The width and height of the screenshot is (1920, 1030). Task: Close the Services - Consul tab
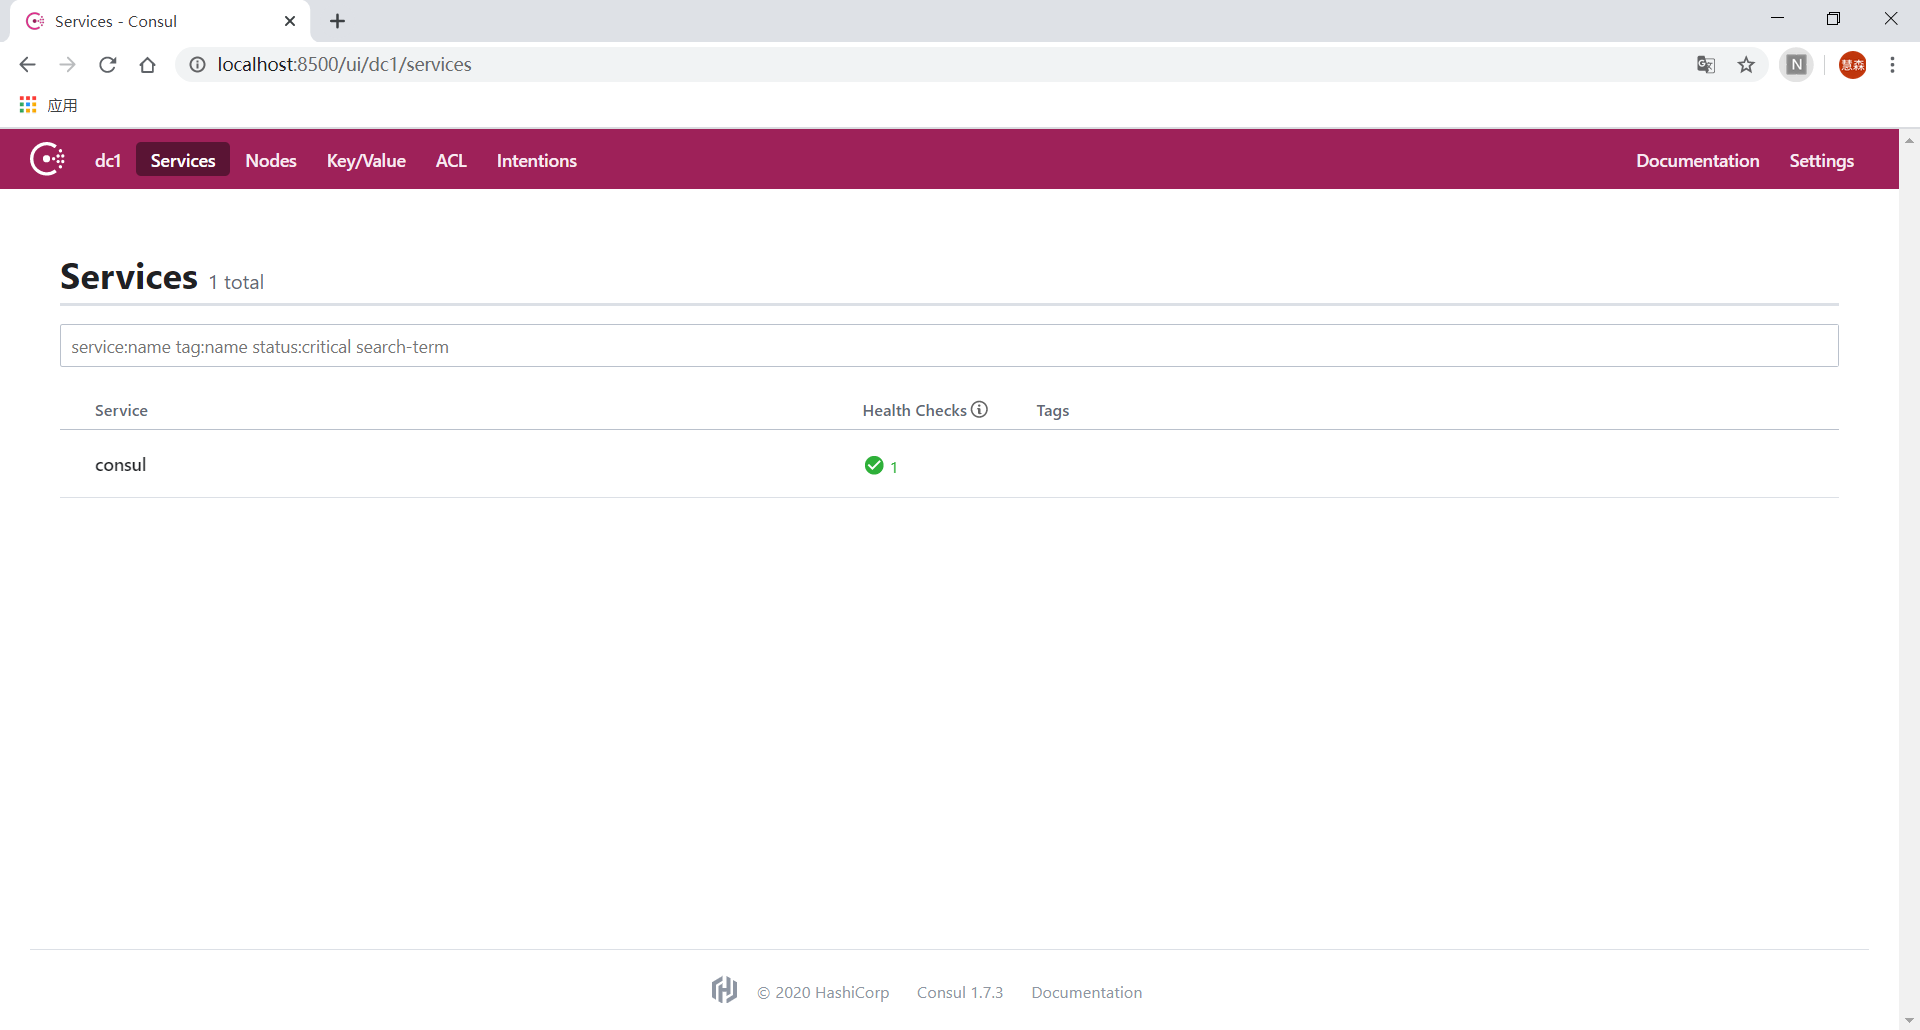290,21
